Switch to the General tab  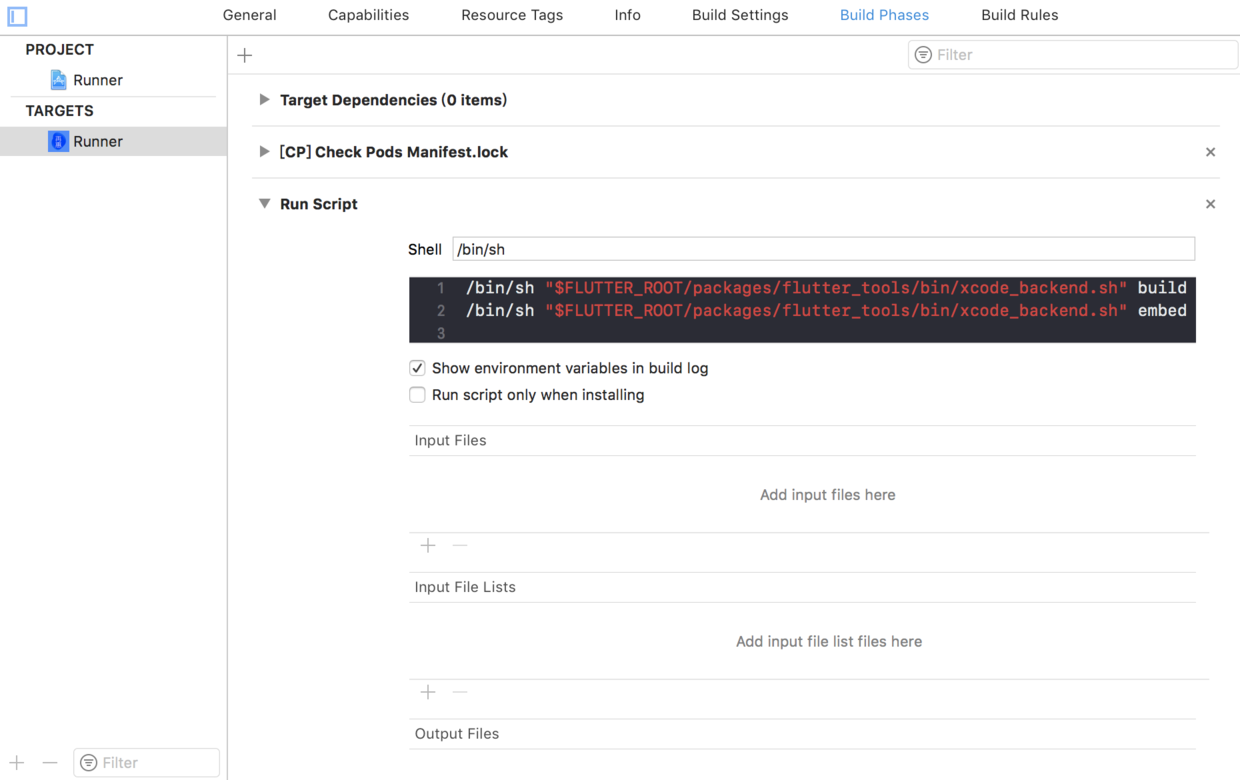point(249,15)
